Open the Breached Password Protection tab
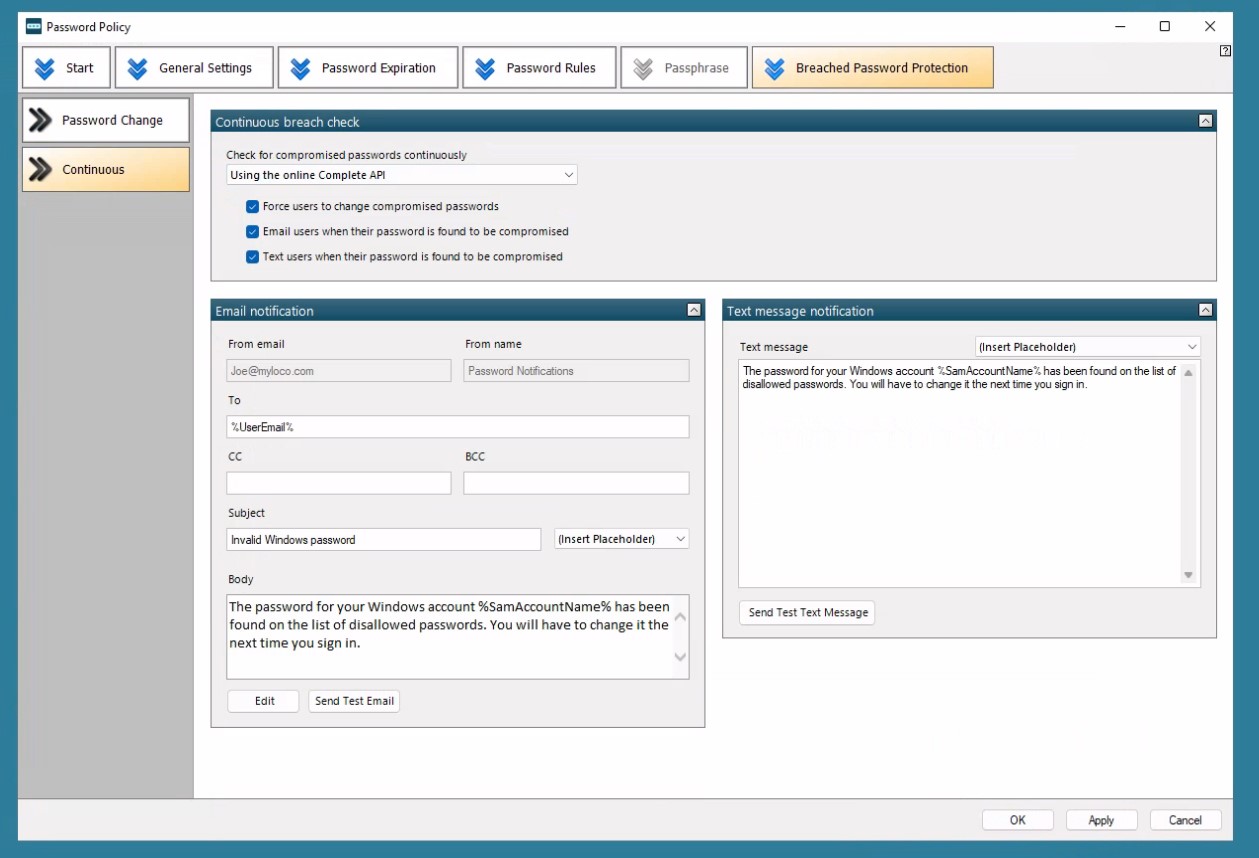This screenshot has width=1259, height=858. point(873,68)
